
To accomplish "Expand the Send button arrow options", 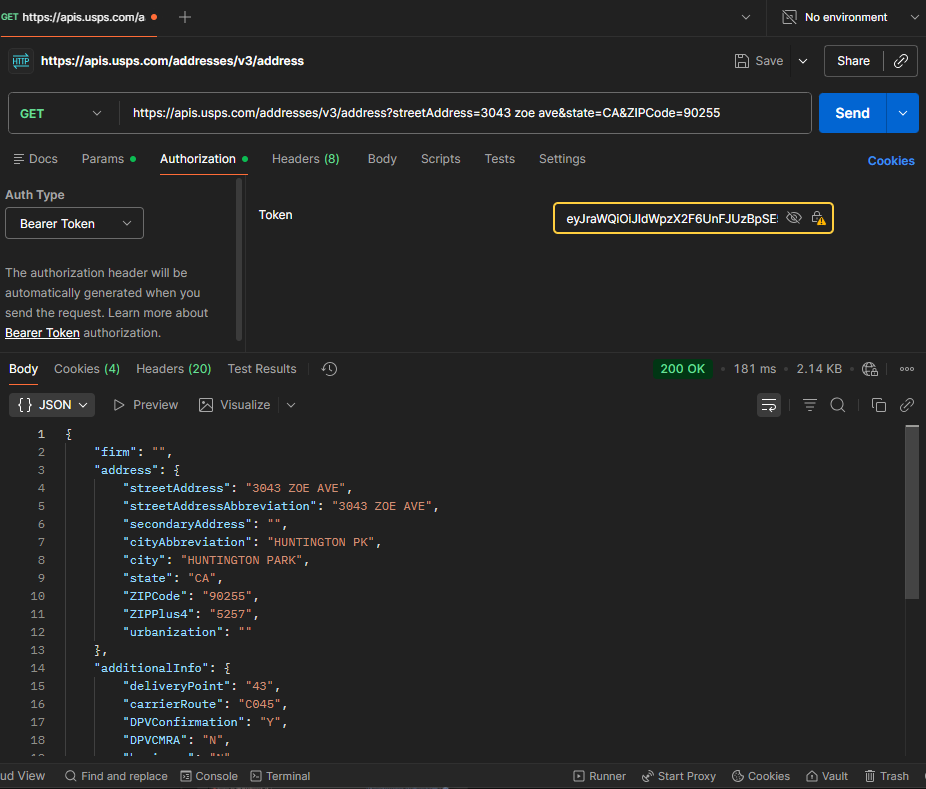I will (x=903, y=113).
